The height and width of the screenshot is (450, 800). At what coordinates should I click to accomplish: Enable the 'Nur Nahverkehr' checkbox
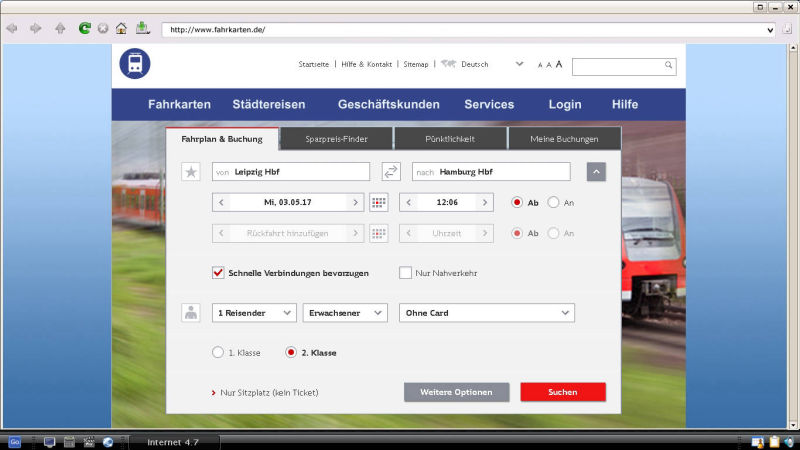[x=406, y=272]
